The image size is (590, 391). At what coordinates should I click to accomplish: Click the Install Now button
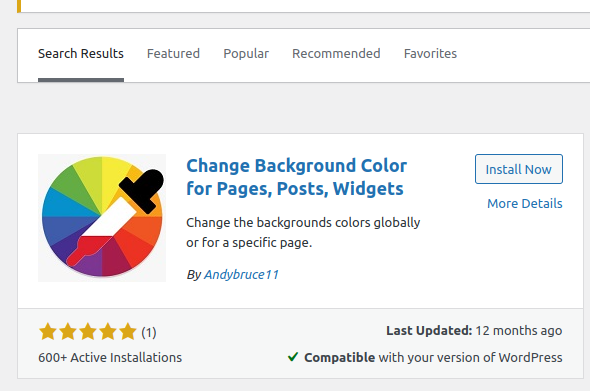(519, 169)
